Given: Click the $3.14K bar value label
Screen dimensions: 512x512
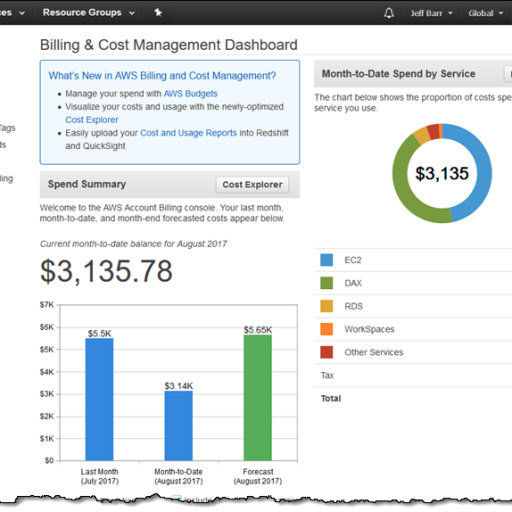Looking at the screenshot, I should pos(179,386).
